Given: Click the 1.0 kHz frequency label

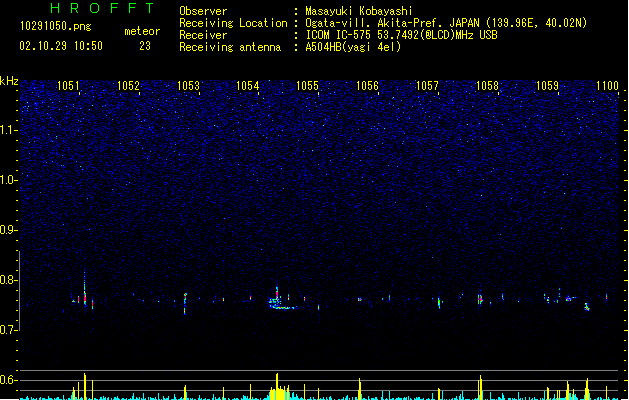Looking at the screenshot, I should pos(8,180).
